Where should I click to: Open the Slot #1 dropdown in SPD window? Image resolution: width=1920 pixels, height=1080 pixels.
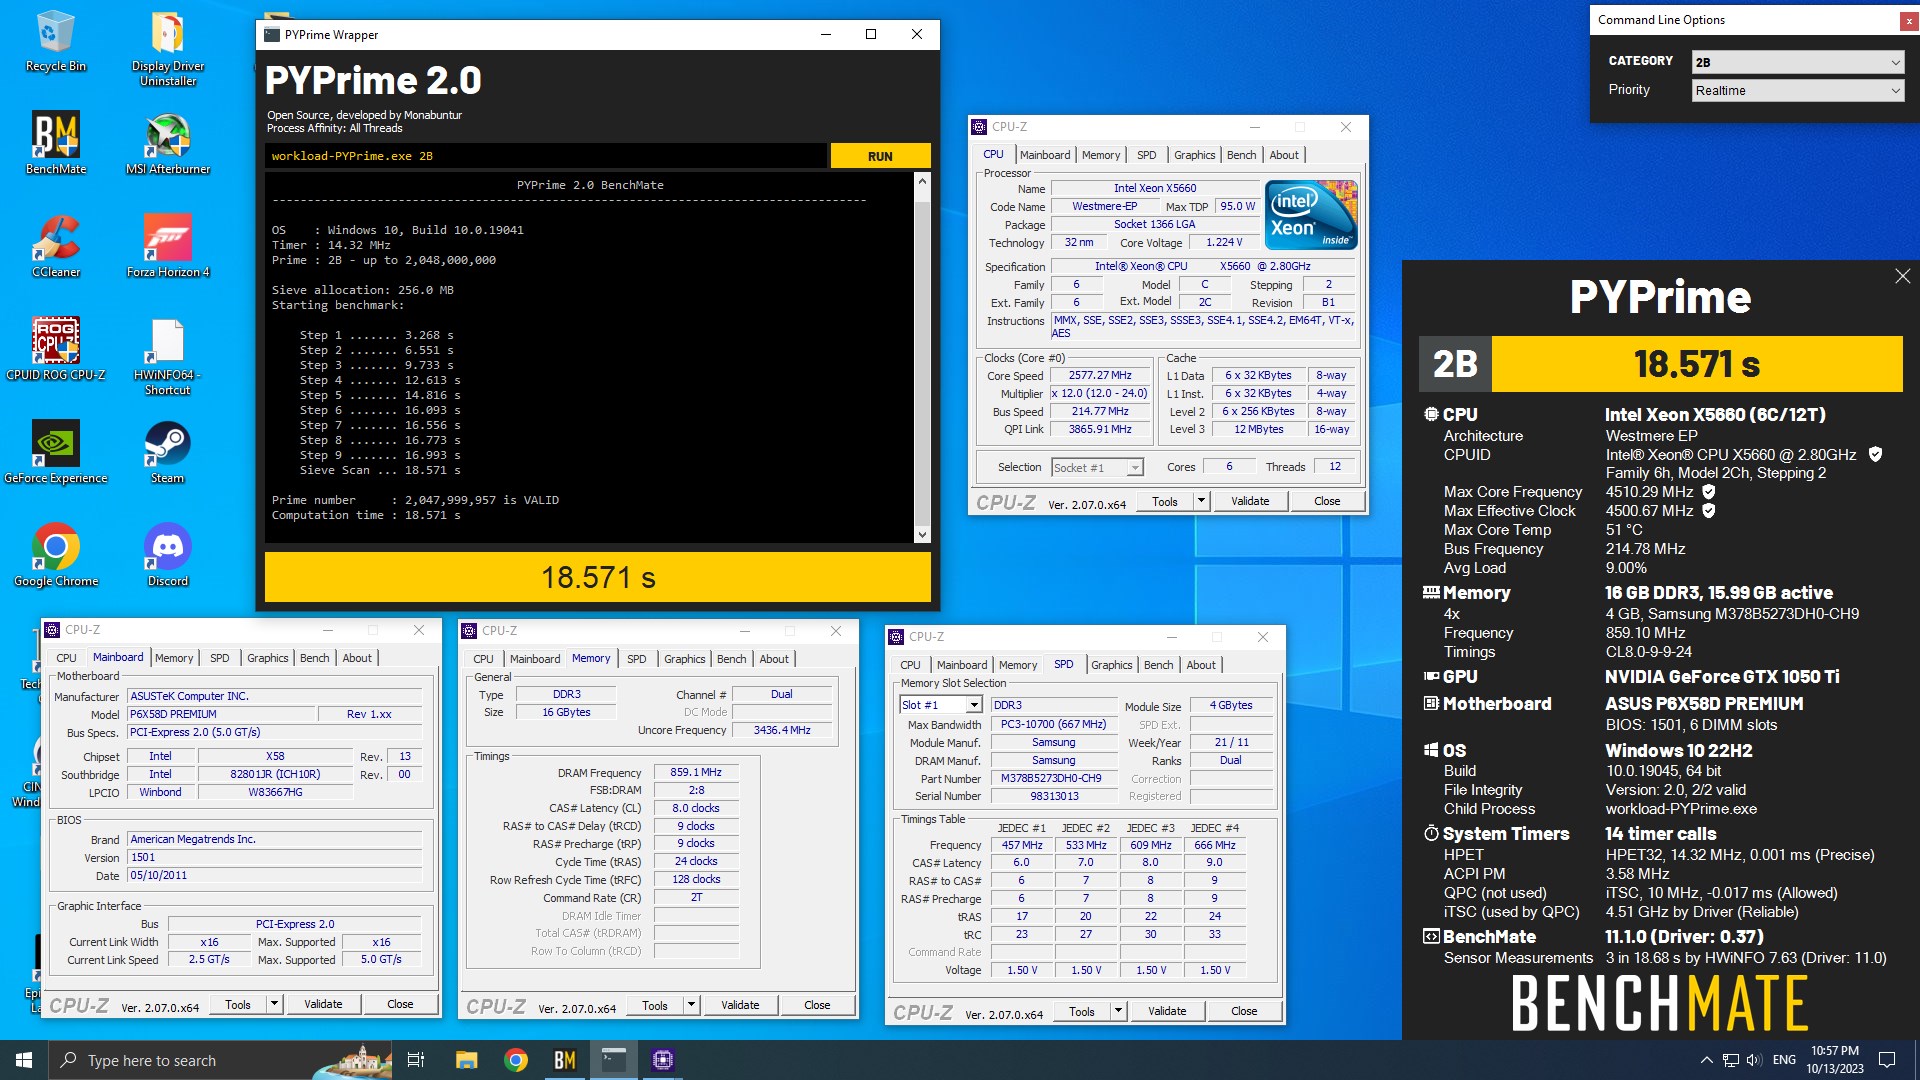pos(940,705)
